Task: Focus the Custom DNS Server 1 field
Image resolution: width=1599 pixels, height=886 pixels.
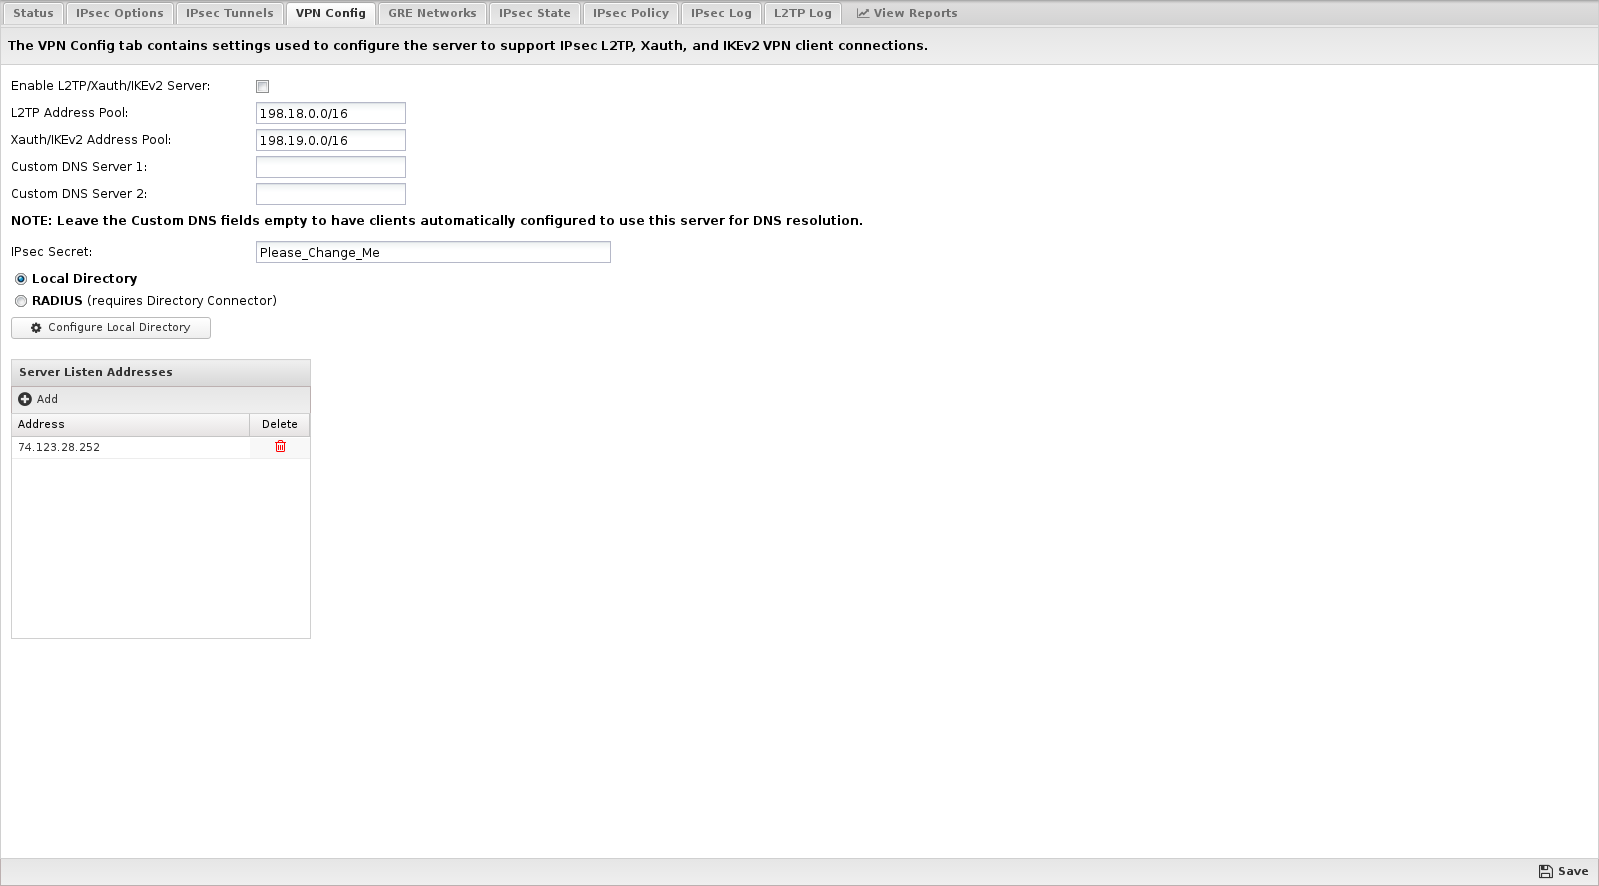Action: click(x=330, y=167)
